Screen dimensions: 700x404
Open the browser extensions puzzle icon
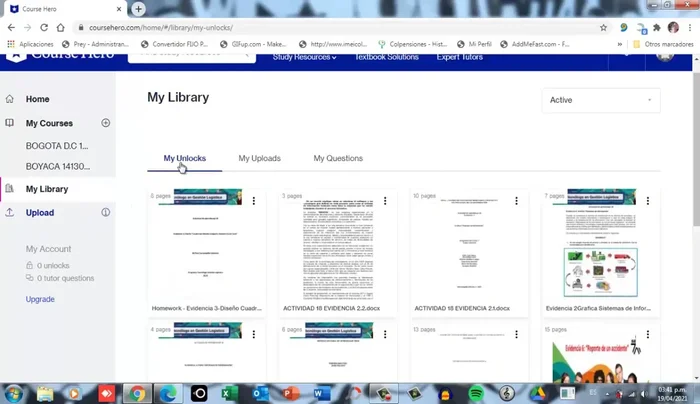657,28
